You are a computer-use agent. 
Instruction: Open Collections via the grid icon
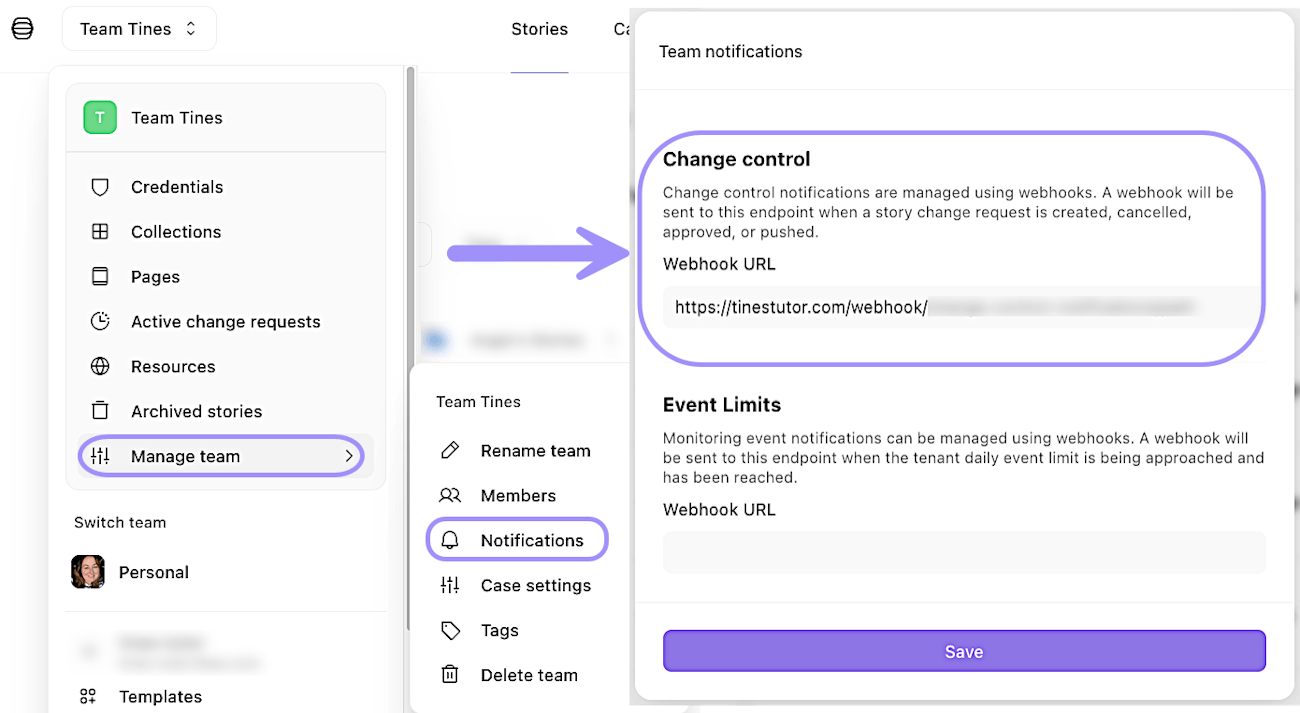tap(100, 232)
